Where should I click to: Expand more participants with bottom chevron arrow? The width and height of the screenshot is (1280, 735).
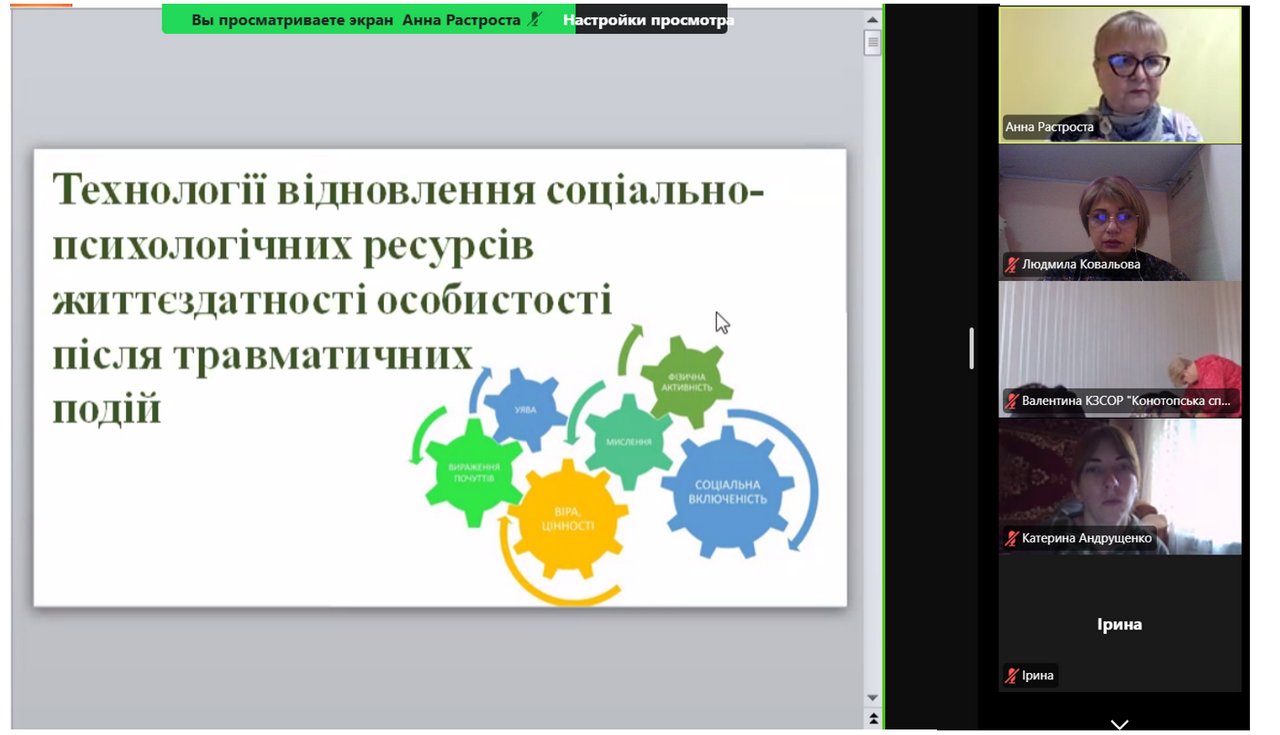coord(1119,724)
